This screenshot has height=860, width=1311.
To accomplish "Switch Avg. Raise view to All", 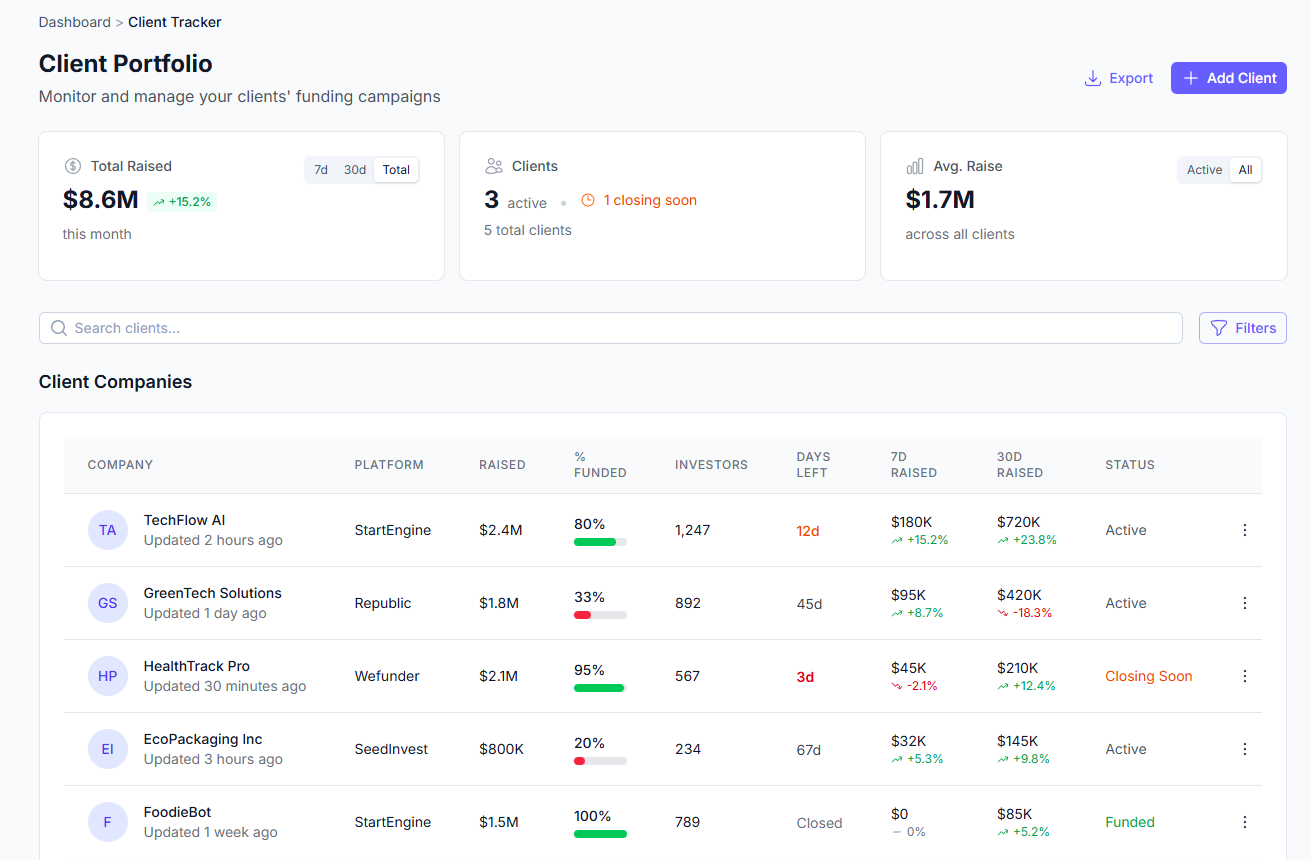I will (x=1246, y=169).
